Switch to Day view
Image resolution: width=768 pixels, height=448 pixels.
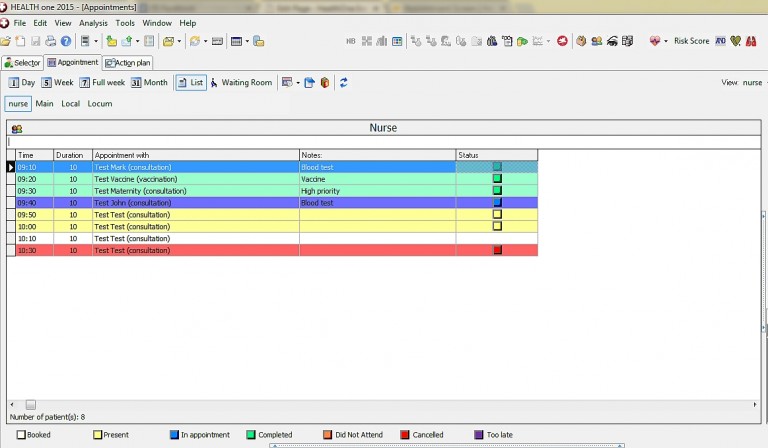pyautogui.click(x=22, y=83)
